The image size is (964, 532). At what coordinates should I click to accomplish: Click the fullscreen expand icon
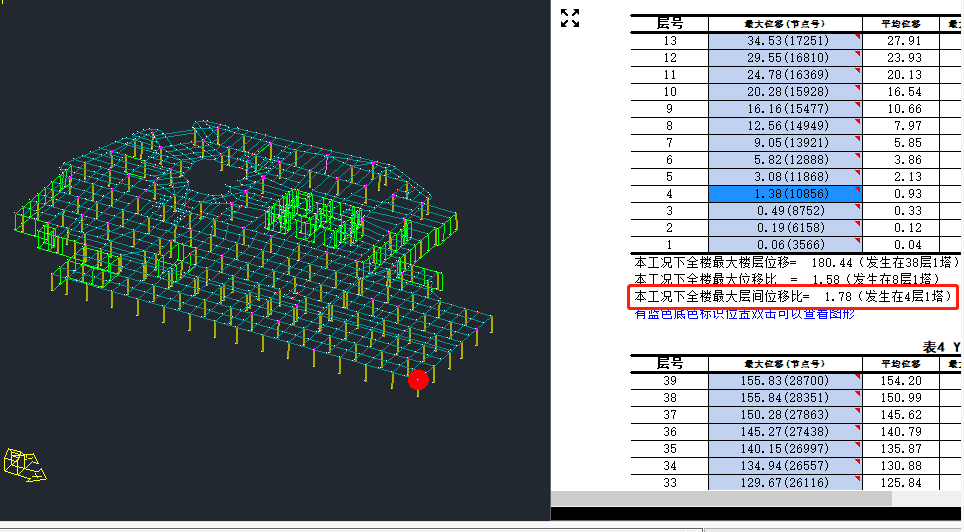(570, 18)
